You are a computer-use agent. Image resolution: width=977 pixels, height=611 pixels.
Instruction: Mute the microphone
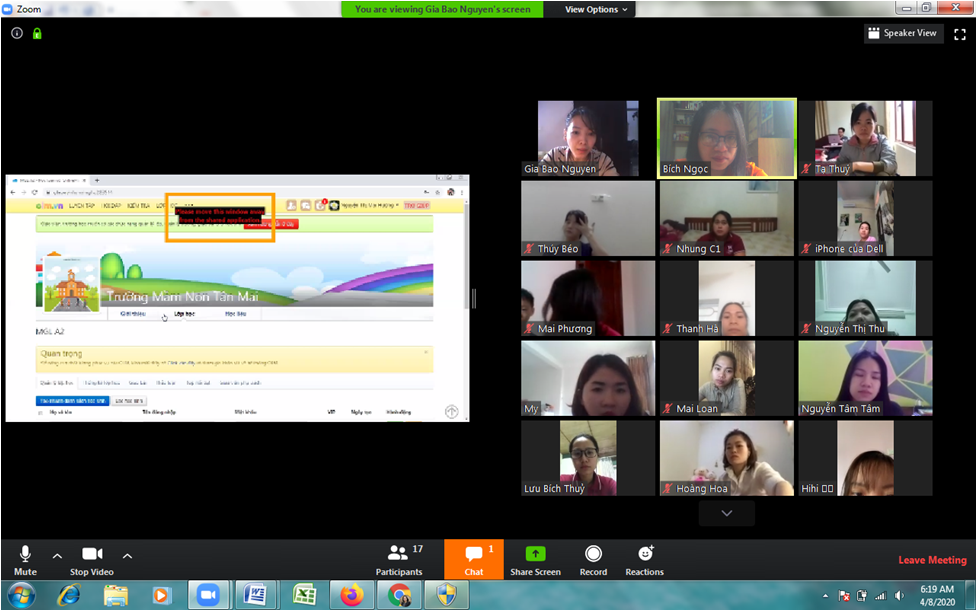point(25,559)
